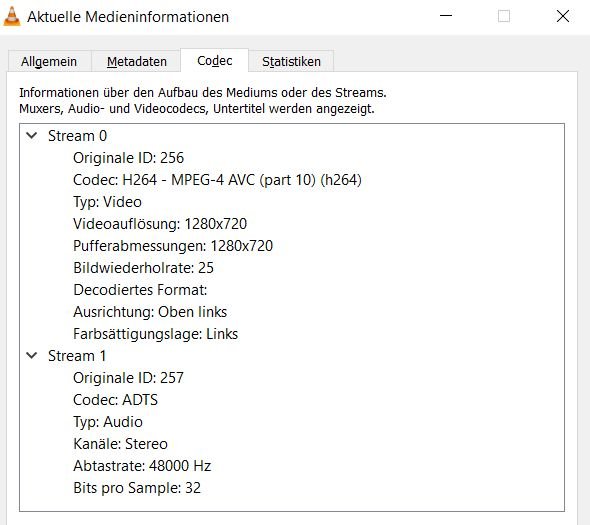Viewport: 590px width, 525px height.
Task: Select the Stream 0 tree entry
Action: (x=78, y=136)
